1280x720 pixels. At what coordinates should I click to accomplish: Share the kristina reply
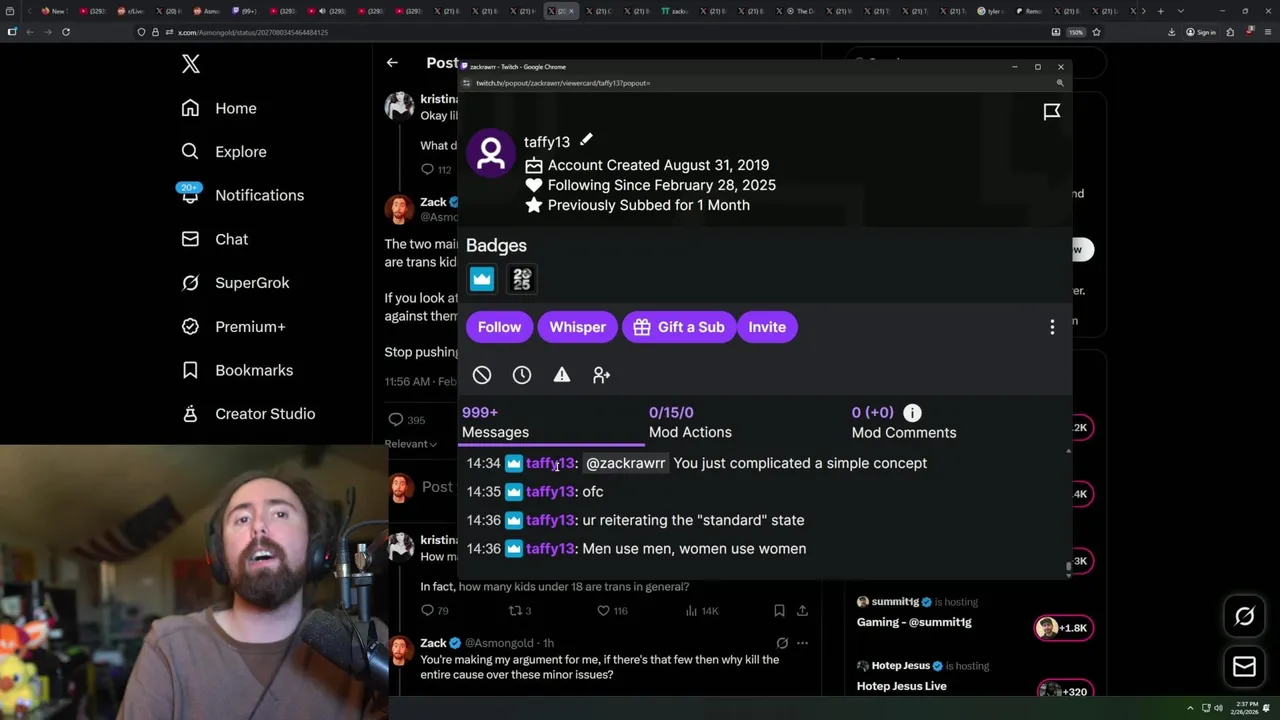click(x=802, y=610)
